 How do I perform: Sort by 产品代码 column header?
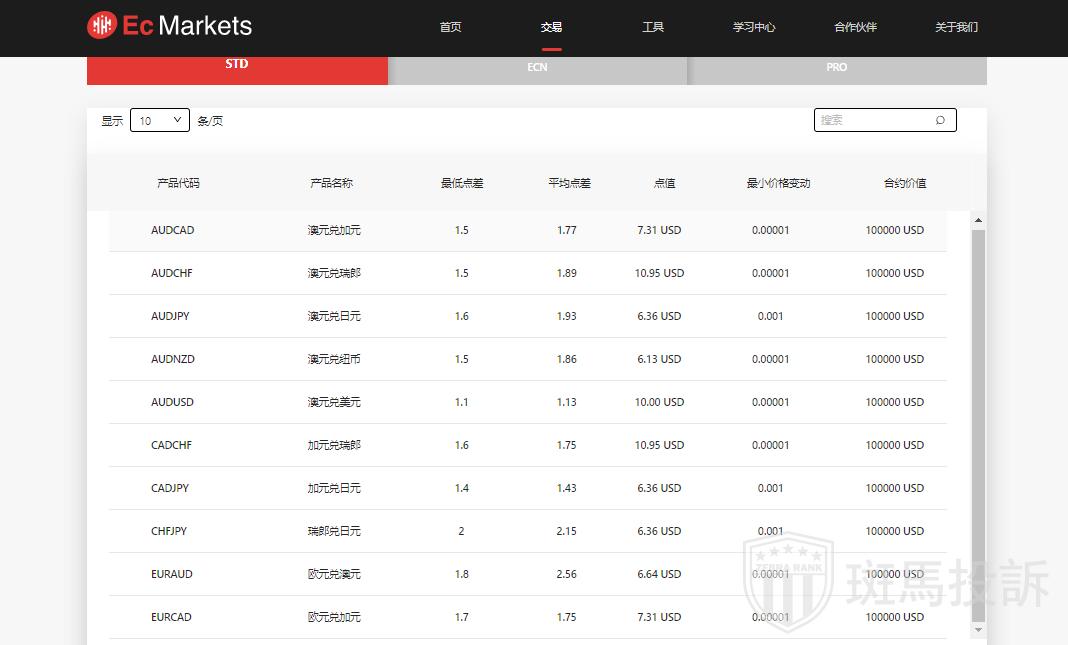pyautogui.click(x=178, y=183)
